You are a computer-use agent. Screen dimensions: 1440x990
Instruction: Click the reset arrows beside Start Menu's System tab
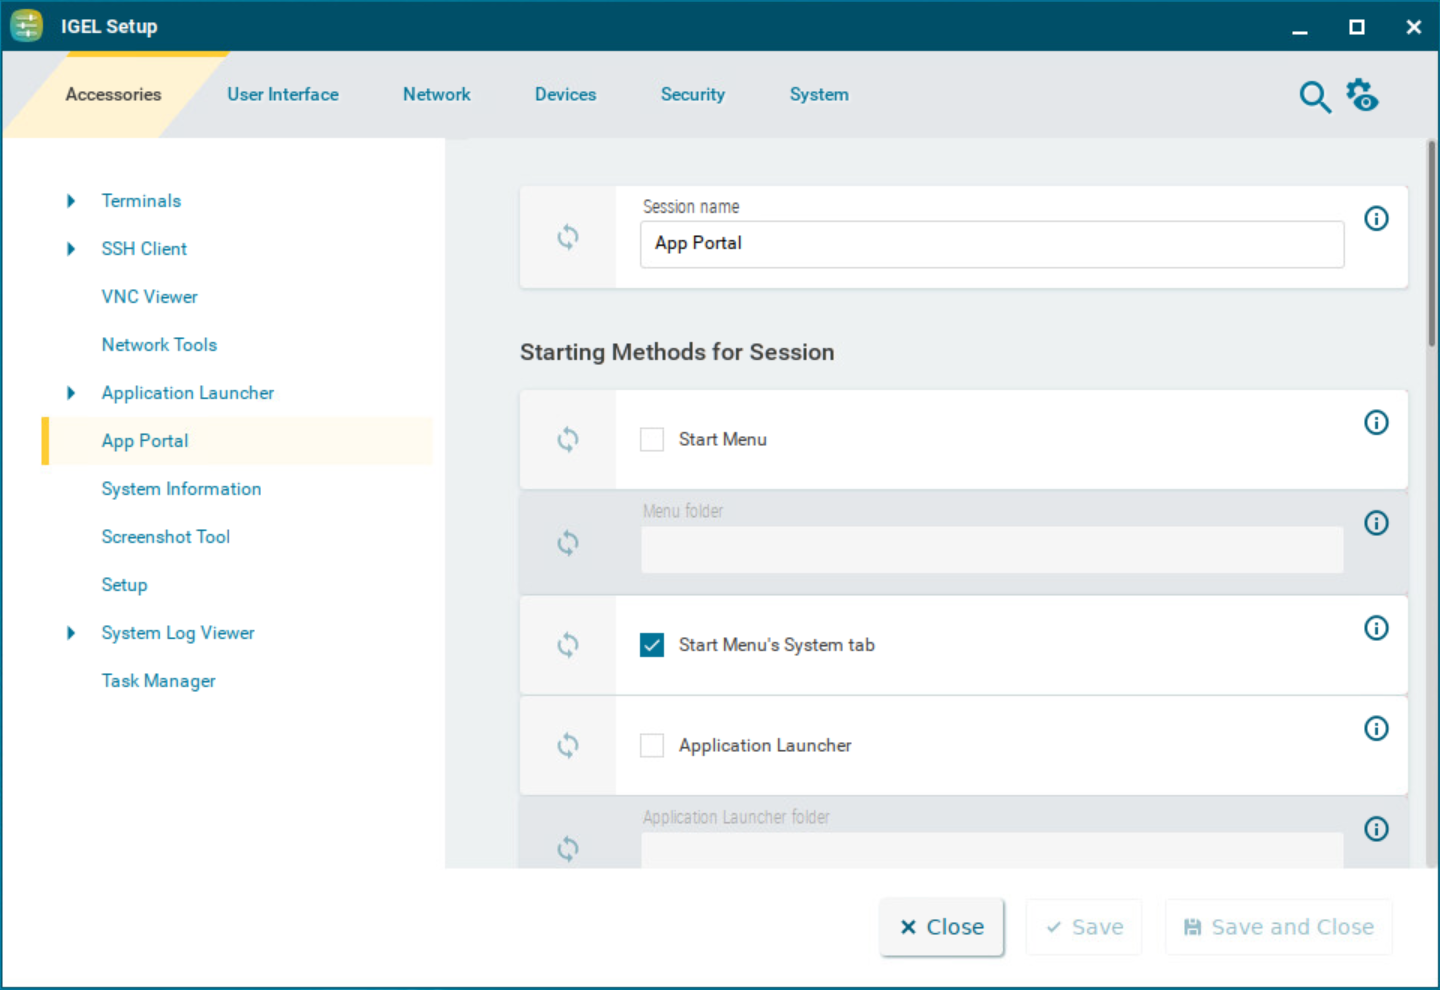(568, 645)
